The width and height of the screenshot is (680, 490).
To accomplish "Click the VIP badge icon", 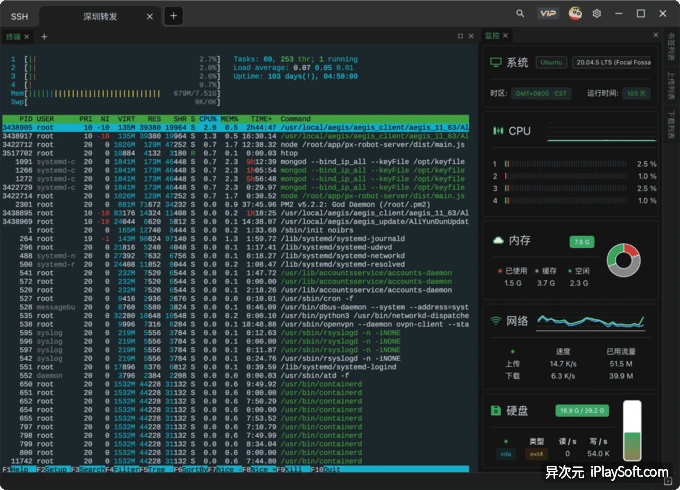I will [x=548, y=13].
